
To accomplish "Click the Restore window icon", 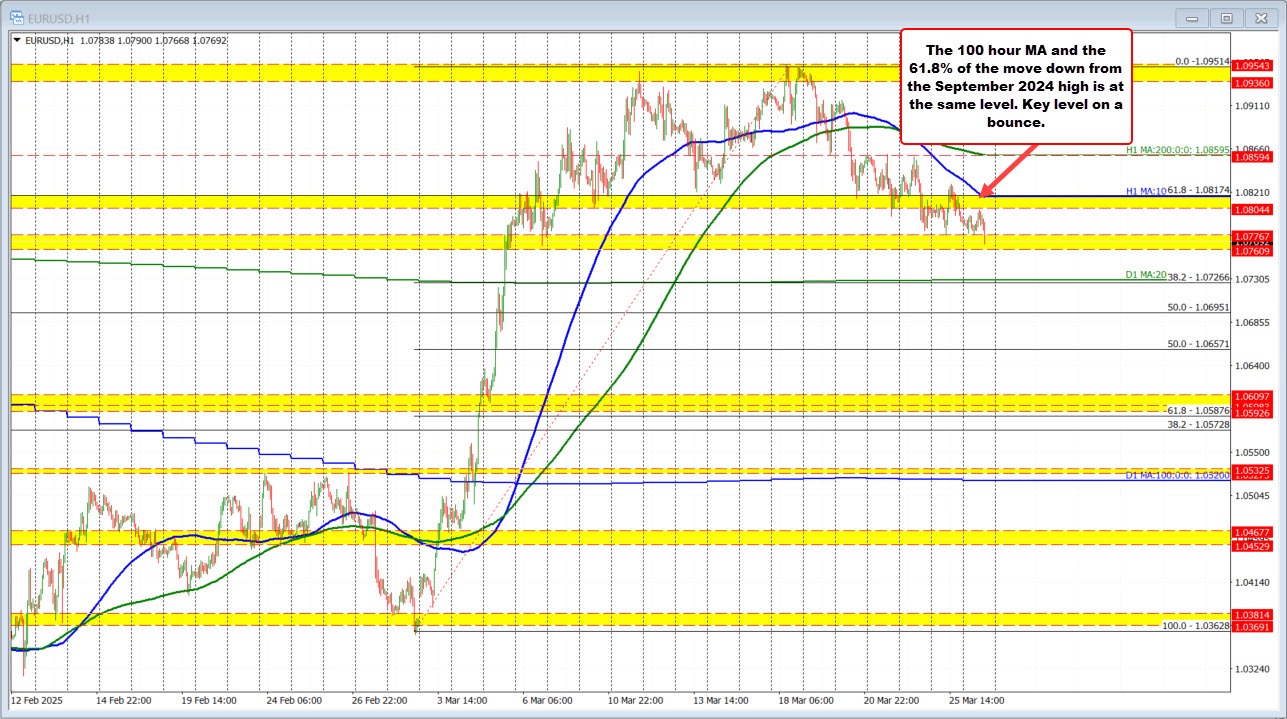I will 1226,17.
